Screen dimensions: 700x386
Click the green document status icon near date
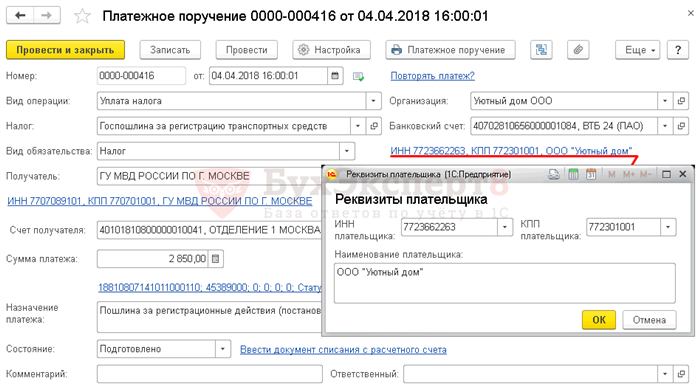click(x=358, y=77)
